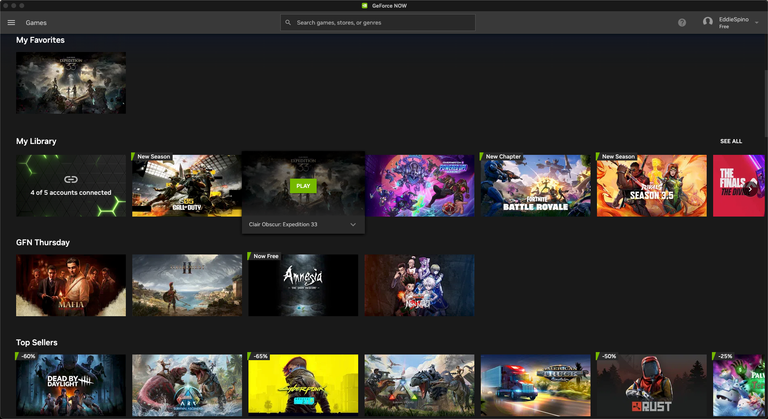The image size is (768, 419).
Task: Focus the search games, stores, or genres field
Action: (x=378, y=23)
